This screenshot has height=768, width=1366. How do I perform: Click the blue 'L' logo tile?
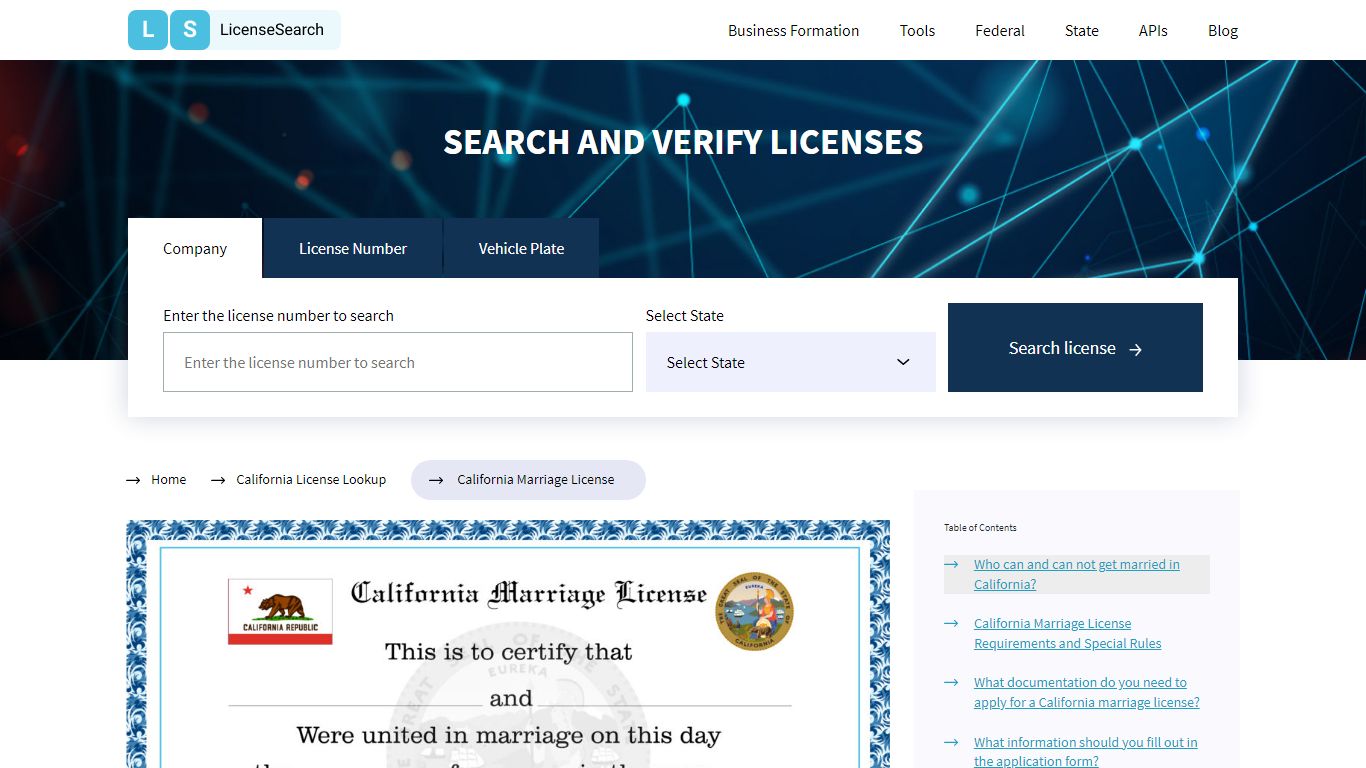pos(148,30)
